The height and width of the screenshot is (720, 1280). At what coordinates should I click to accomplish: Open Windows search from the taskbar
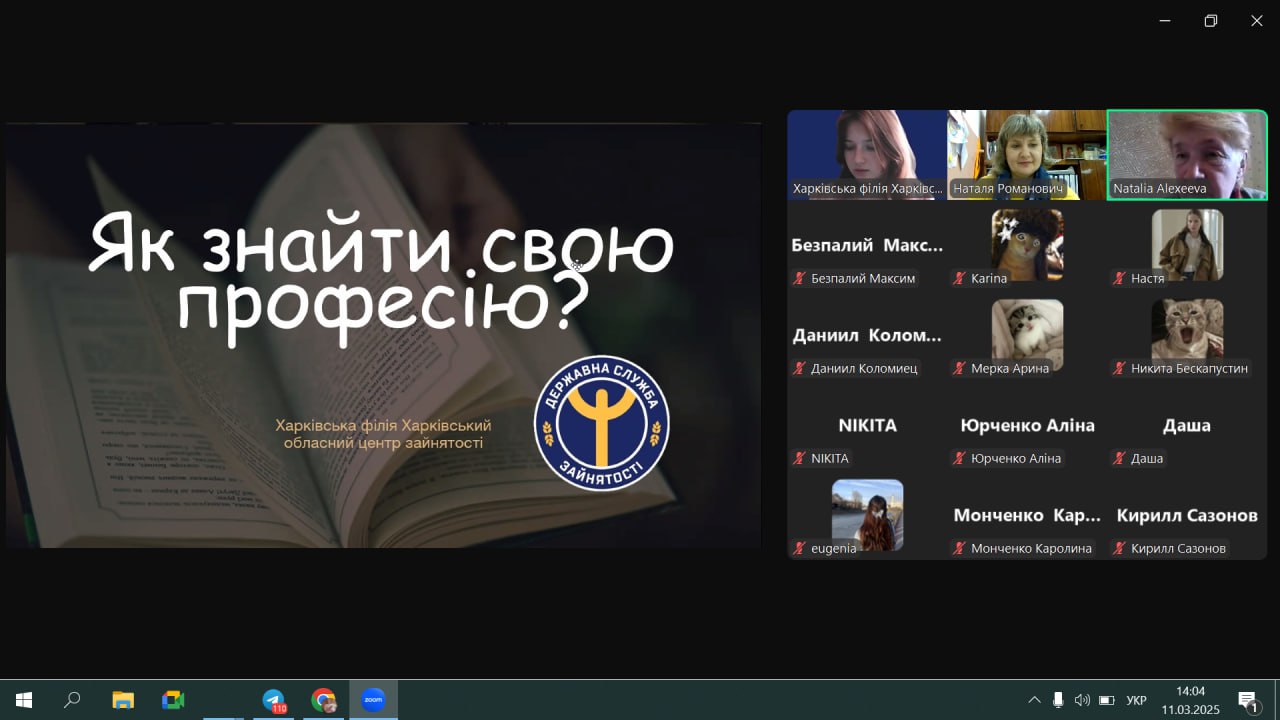[72, 700]
